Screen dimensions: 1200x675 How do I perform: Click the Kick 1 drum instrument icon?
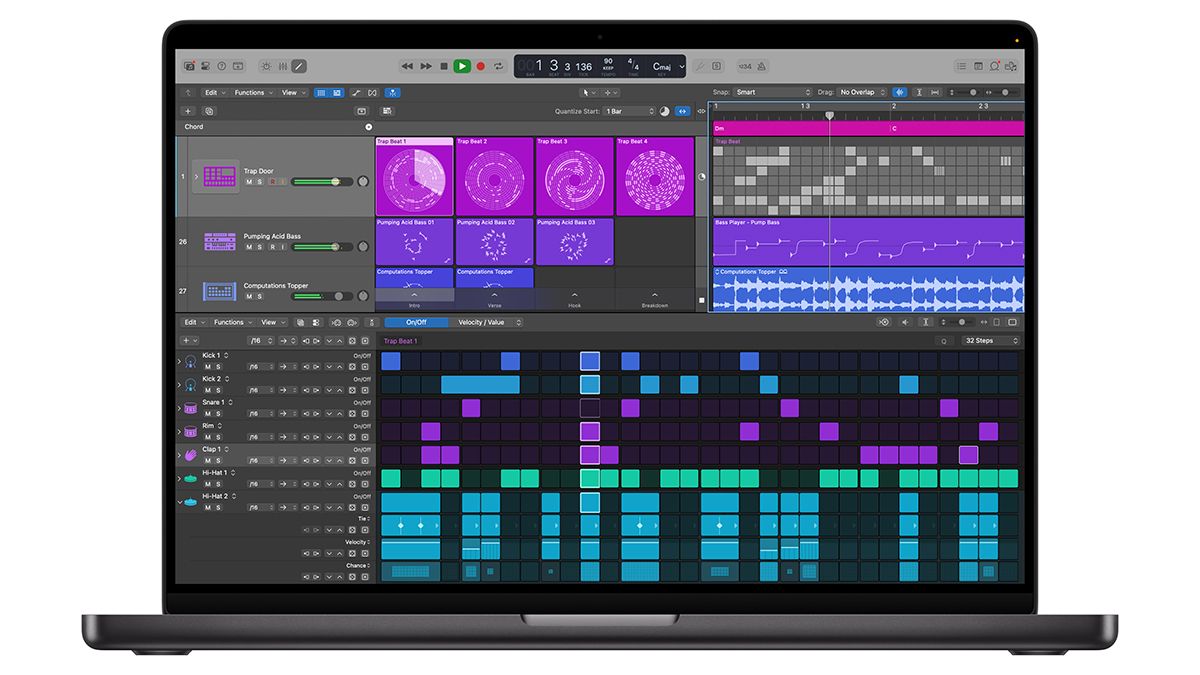point(191,361)
